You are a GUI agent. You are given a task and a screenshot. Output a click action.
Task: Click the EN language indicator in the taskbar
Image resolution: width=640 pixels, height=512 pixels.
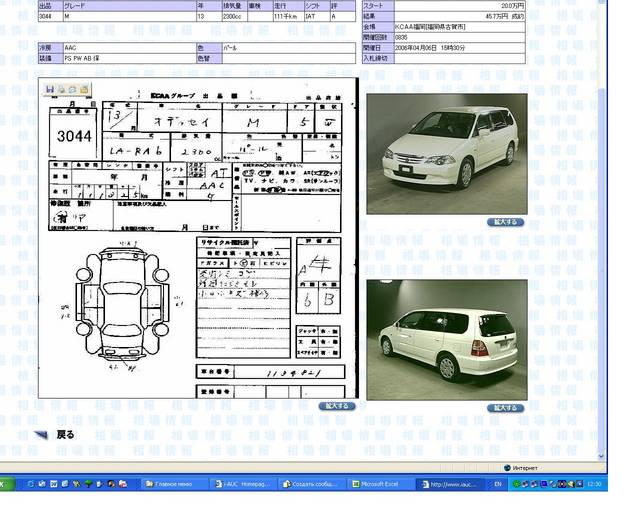point(498,484)
